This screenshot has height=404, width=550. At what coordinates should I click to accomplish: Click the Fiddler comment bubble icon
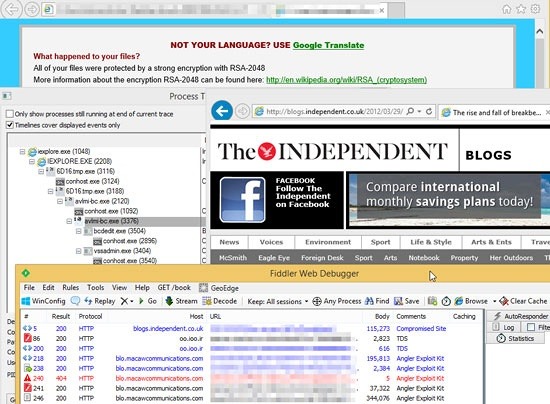pyautogui.click(x=75, y=301)
